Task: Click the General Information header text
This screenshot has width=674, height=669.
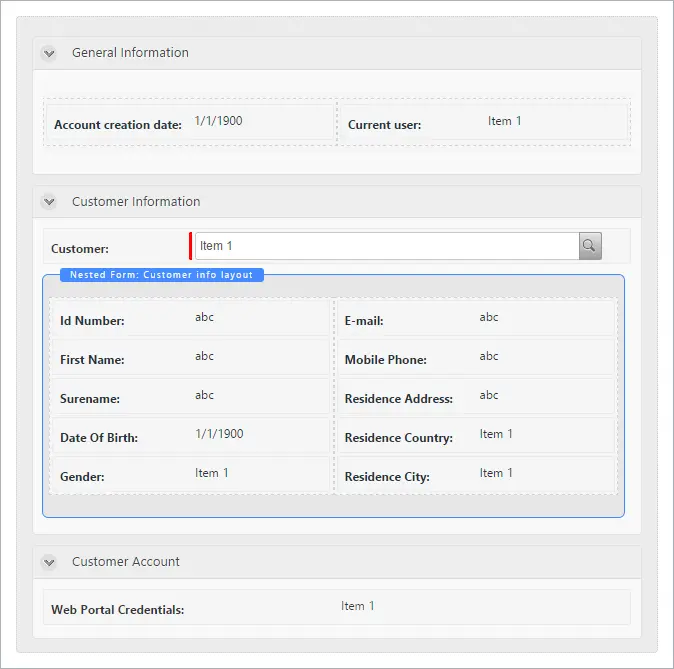Action: pyautogui.click(x=130, y=52)
